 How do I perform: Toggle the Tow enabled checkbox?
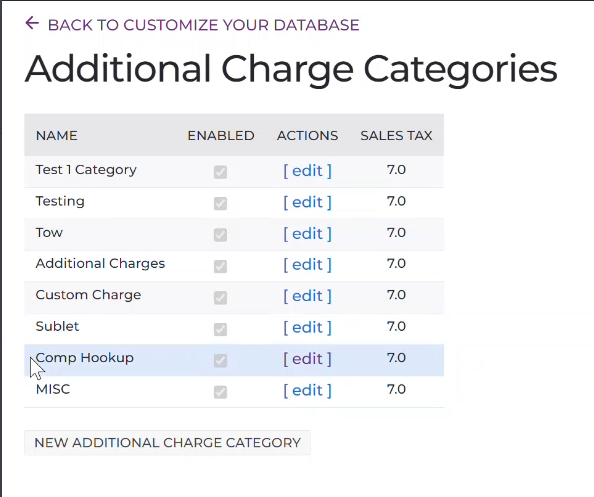point(220,235)
